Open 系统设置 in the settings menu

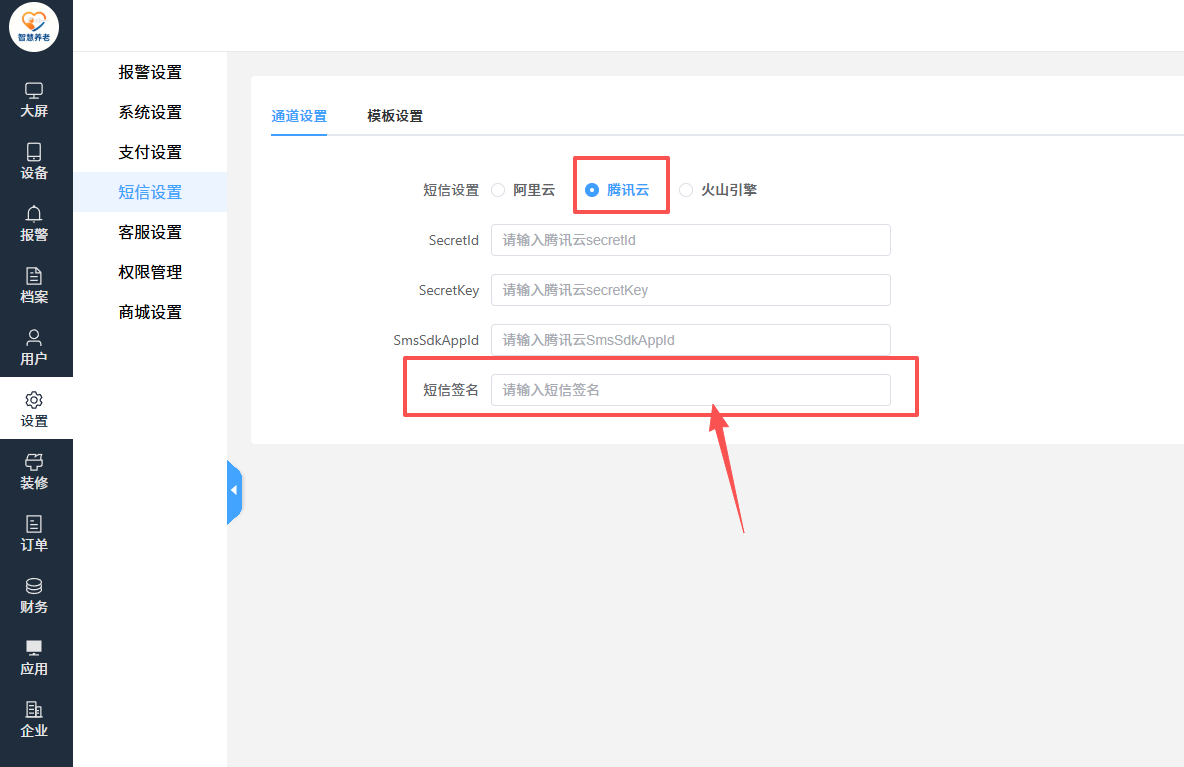[150, 112]
